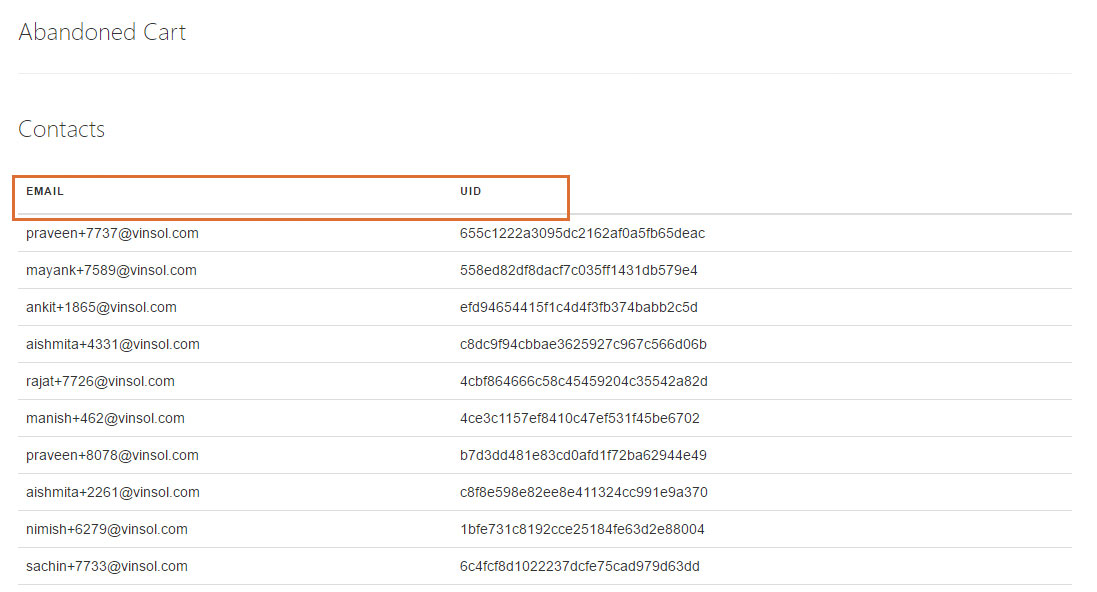This screenshot has height=592, width=1097.
Task: Click email aishmita+2261@vinsol.com
Action: coord(113,493)
